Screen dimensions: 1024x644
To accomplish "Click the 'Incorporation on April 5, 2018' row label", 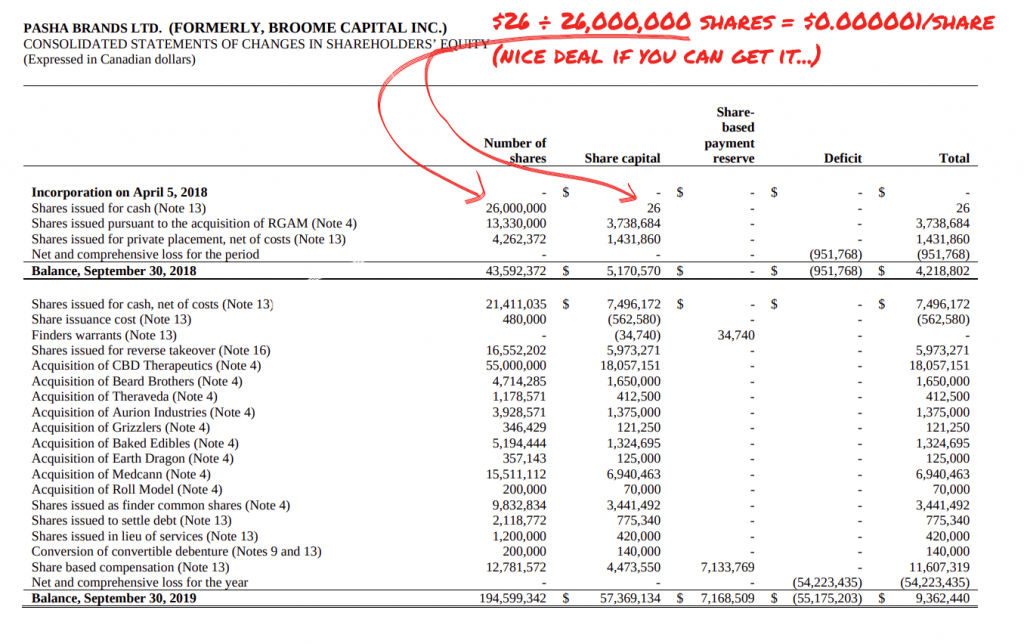I will 120,192.
